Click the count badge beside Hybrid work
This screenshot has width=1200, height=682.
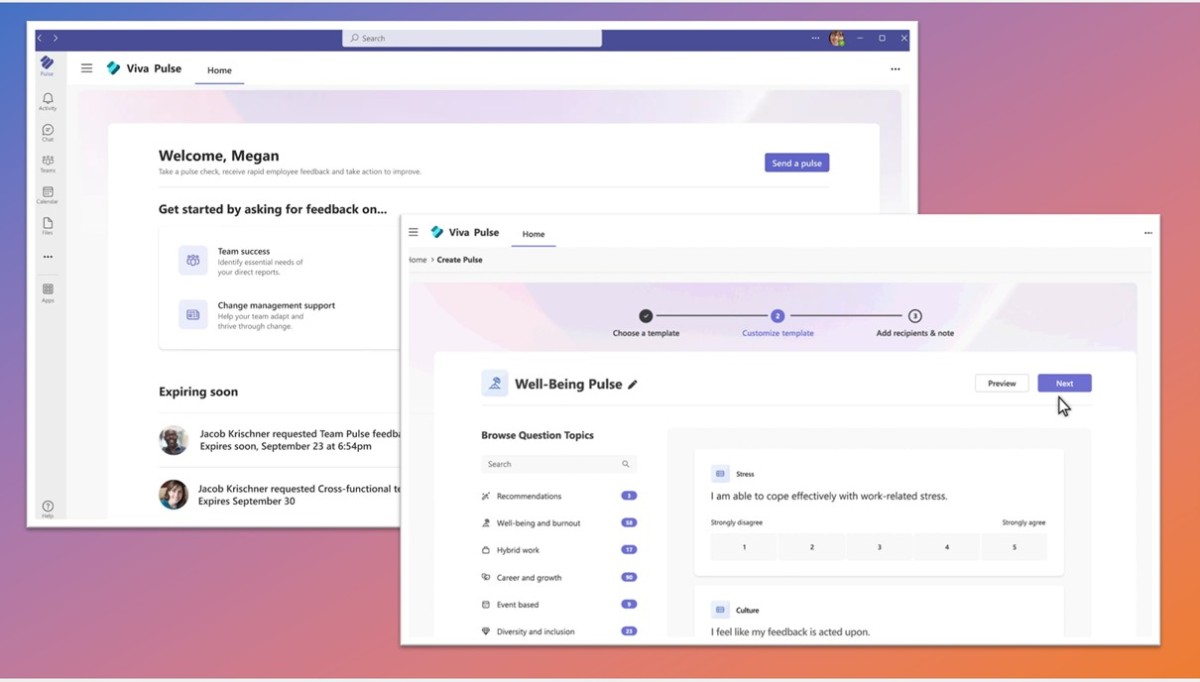click(629, 550)
